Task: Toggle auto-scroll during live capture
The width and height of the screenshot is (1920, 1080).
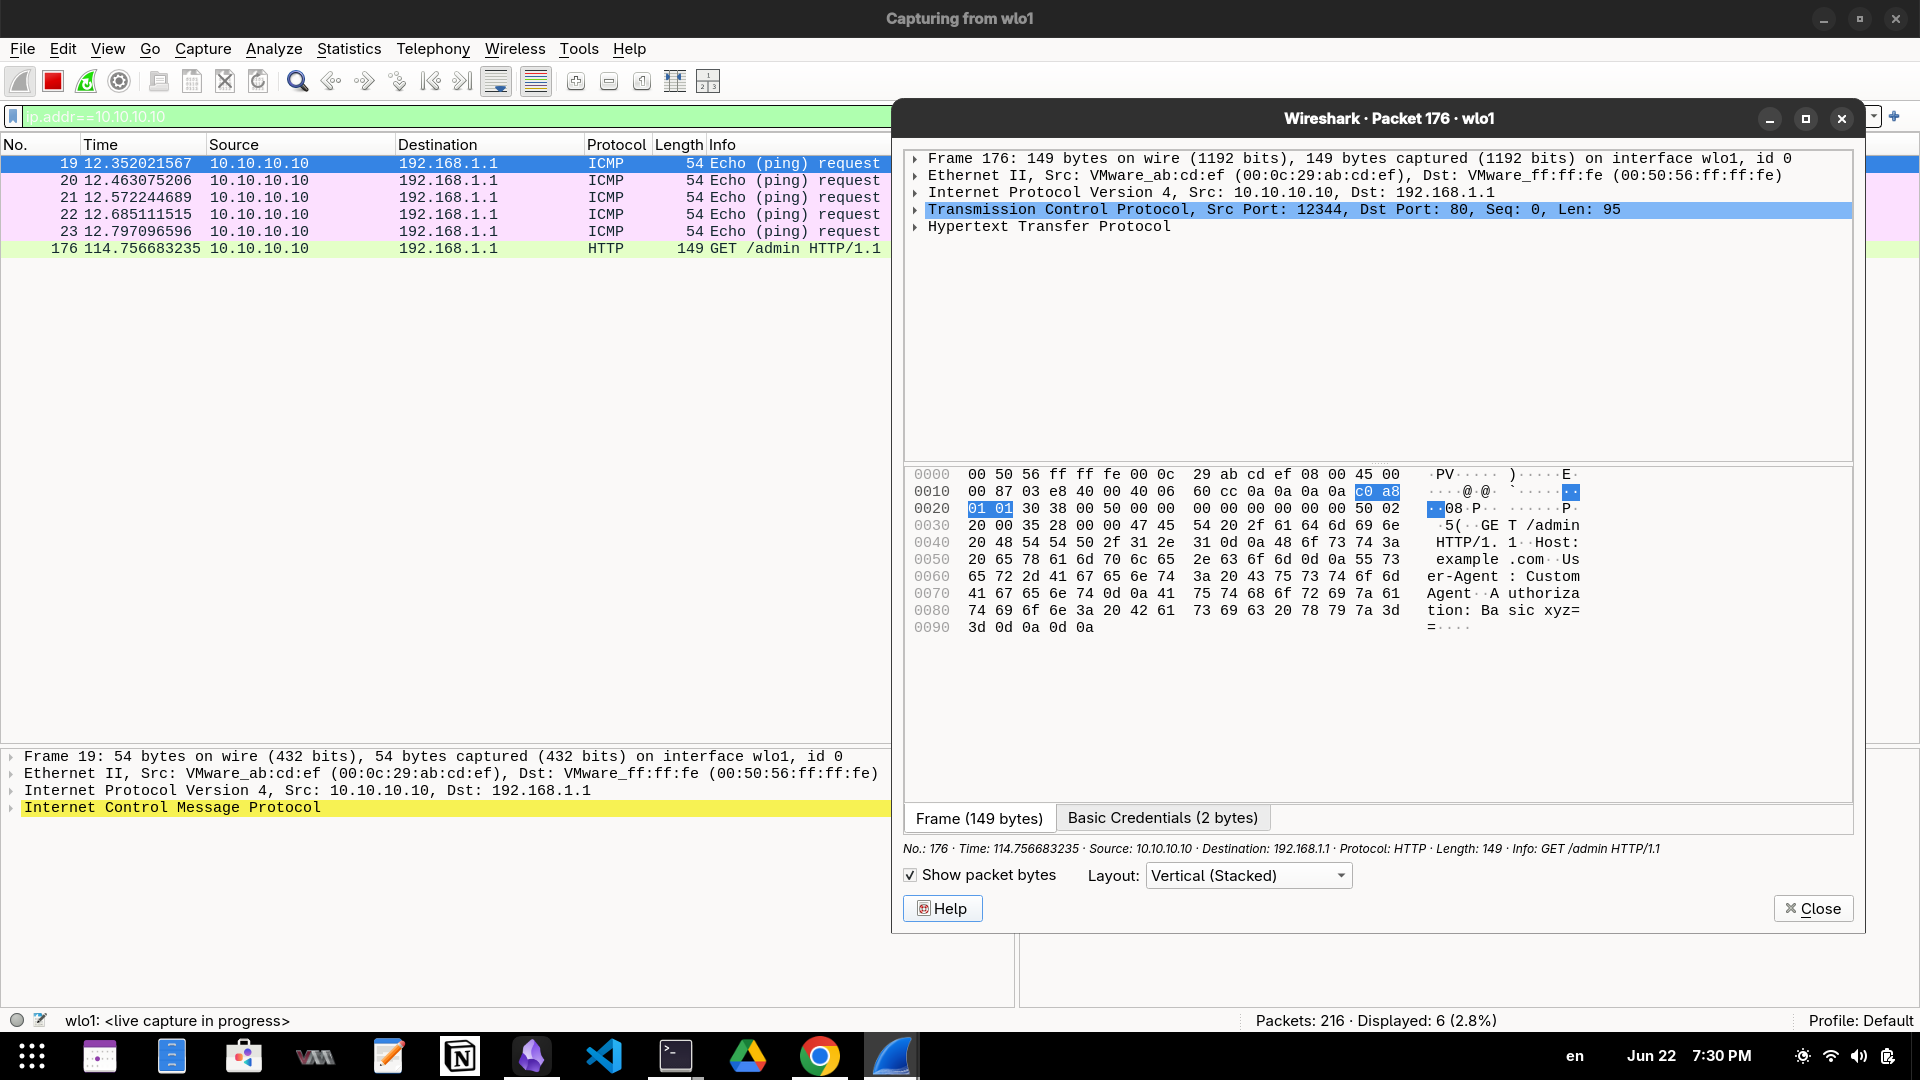Action: [x=496, y=82]
